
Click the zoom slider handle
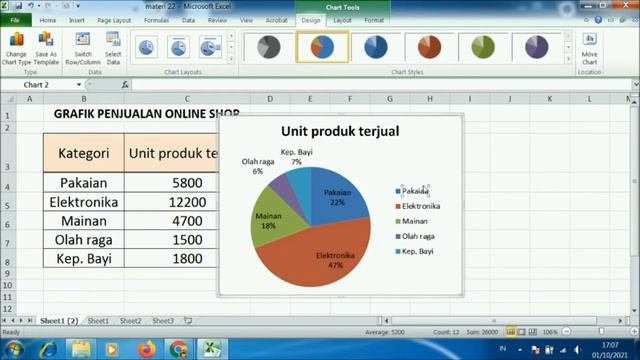[x=601, y=332]
